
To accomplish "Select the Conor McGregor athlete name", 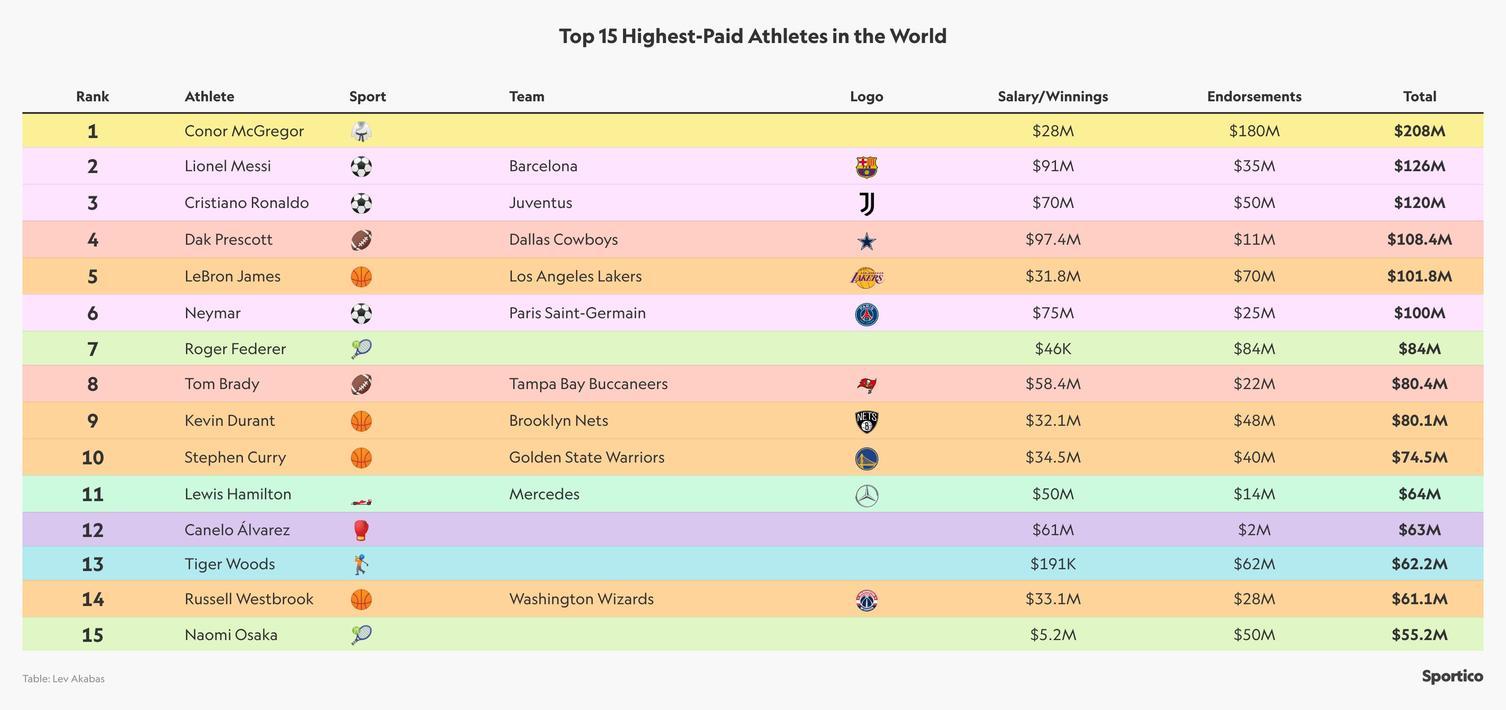I will pos(244,131).
